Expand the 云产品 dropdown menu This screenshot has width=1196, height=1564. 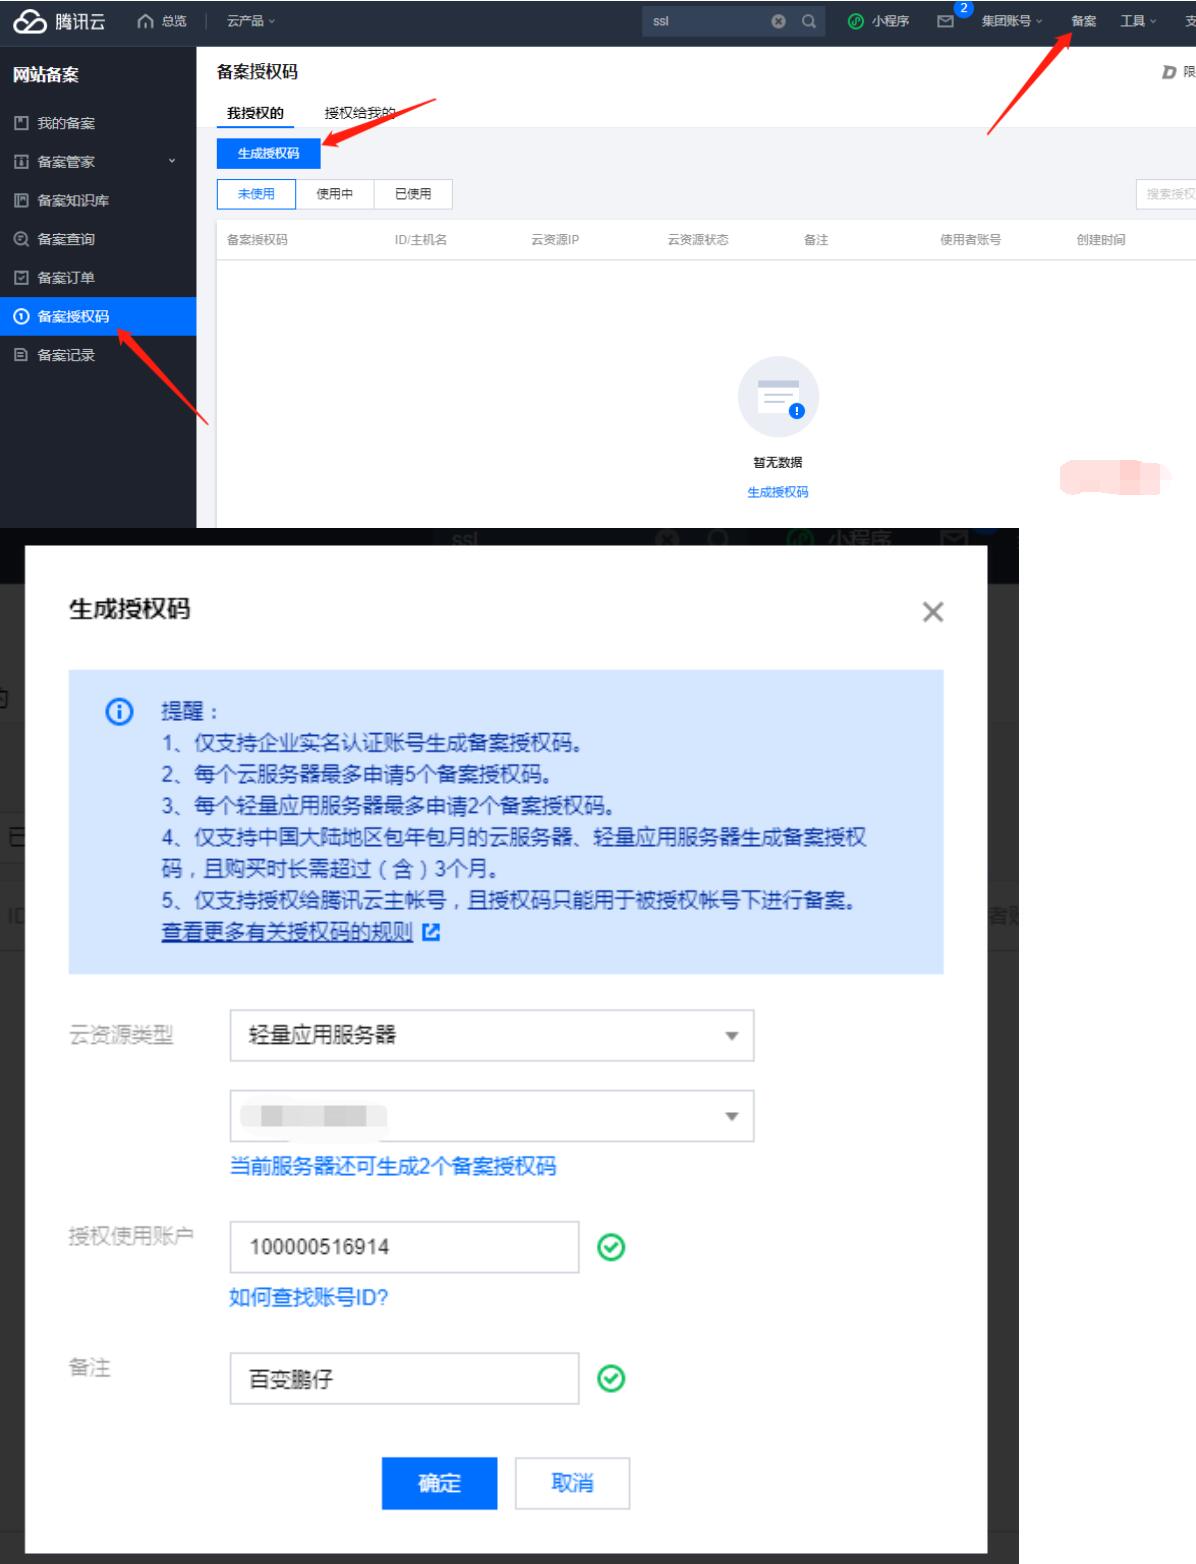250,21
